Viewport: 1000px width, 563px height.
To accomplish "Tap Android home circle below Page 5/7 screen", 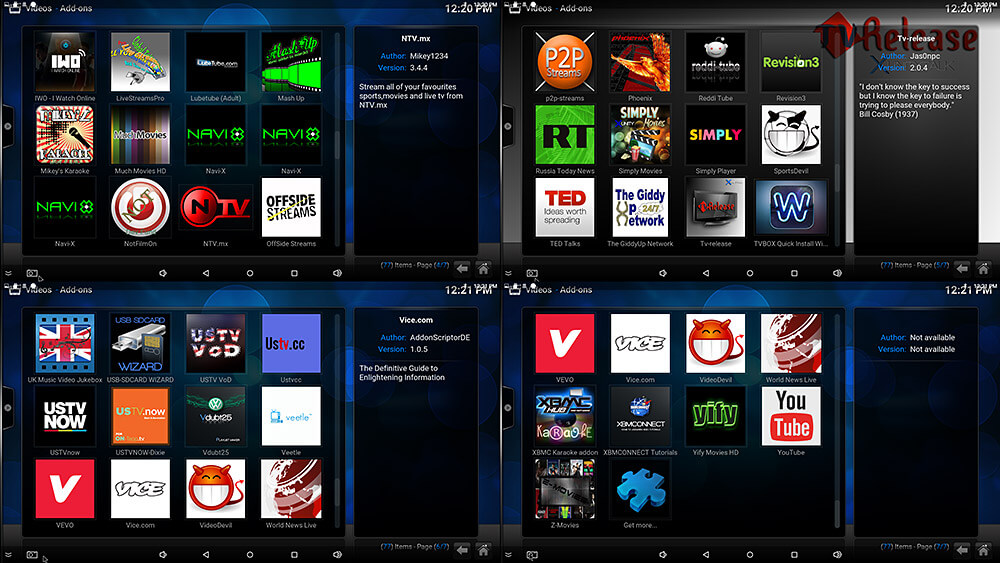I will (750, 274).
